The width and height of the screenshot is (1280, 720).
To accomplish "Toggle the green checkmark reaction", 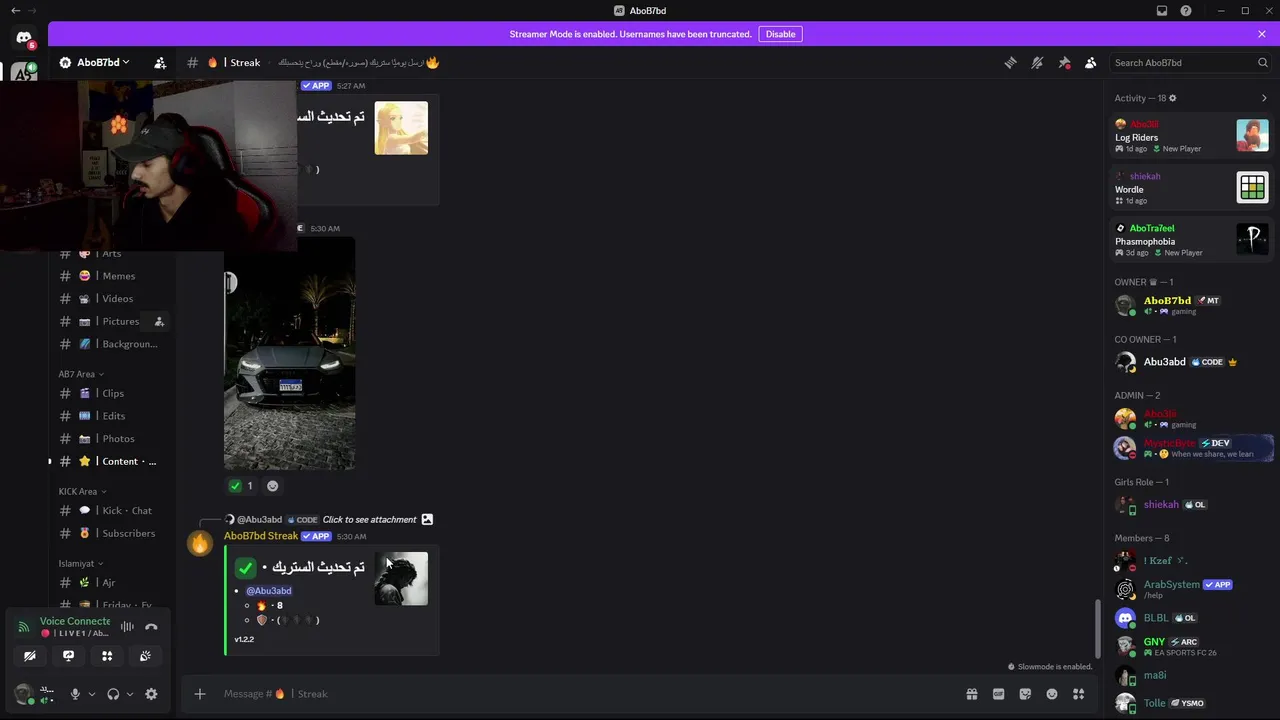I will point(241,486).
